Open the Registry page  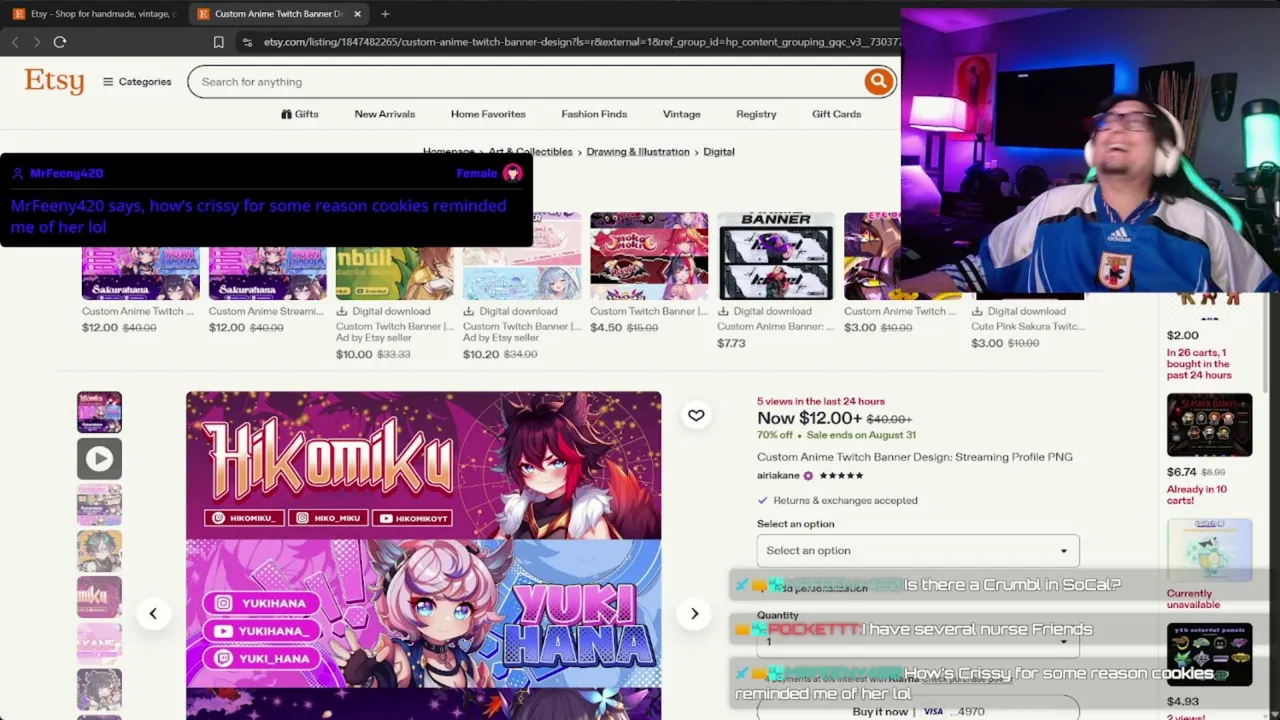pos(756,114)
